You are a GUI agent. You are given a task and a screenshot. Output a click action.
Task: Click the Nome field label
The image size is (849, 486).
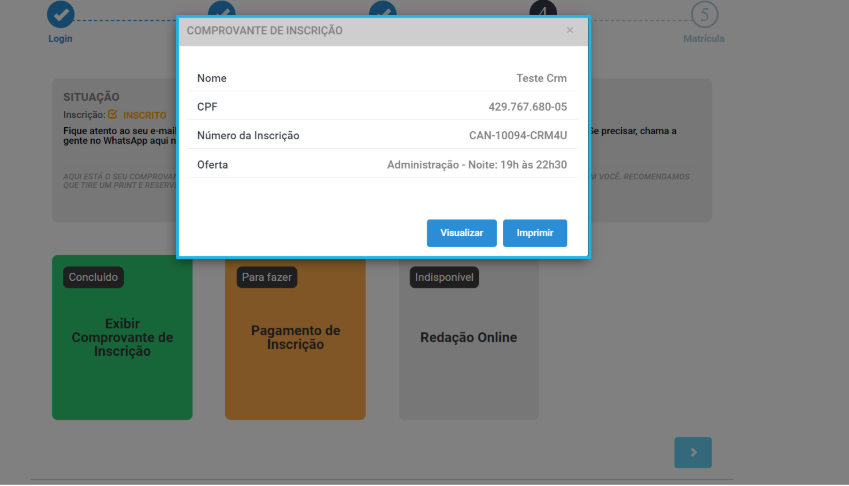coord(212,78)
